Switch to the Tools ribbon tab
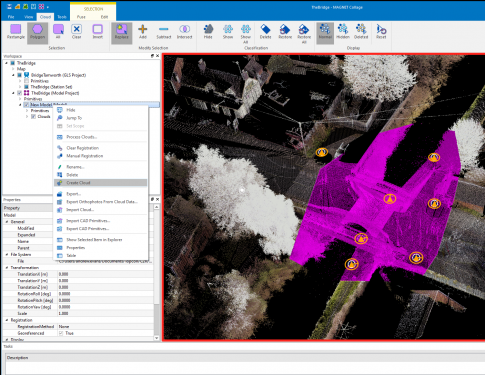Image resolution: width=485 pixels, height=375 pixels. (x=62, y=17)
